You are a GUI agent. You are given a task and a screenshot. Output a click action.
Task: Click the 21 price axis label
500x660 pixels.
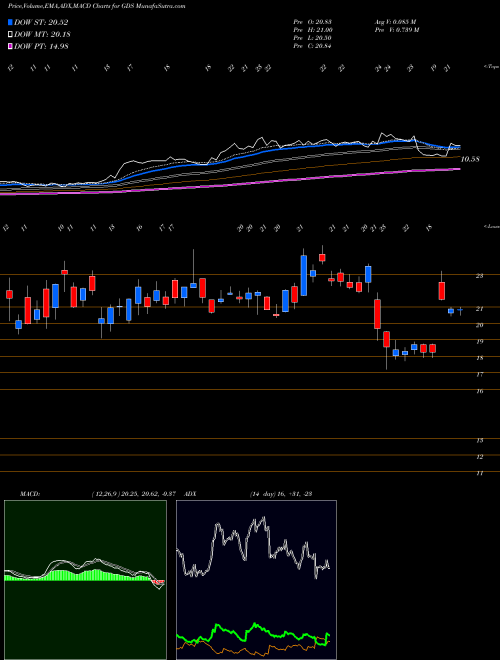[x=479, y=309]
